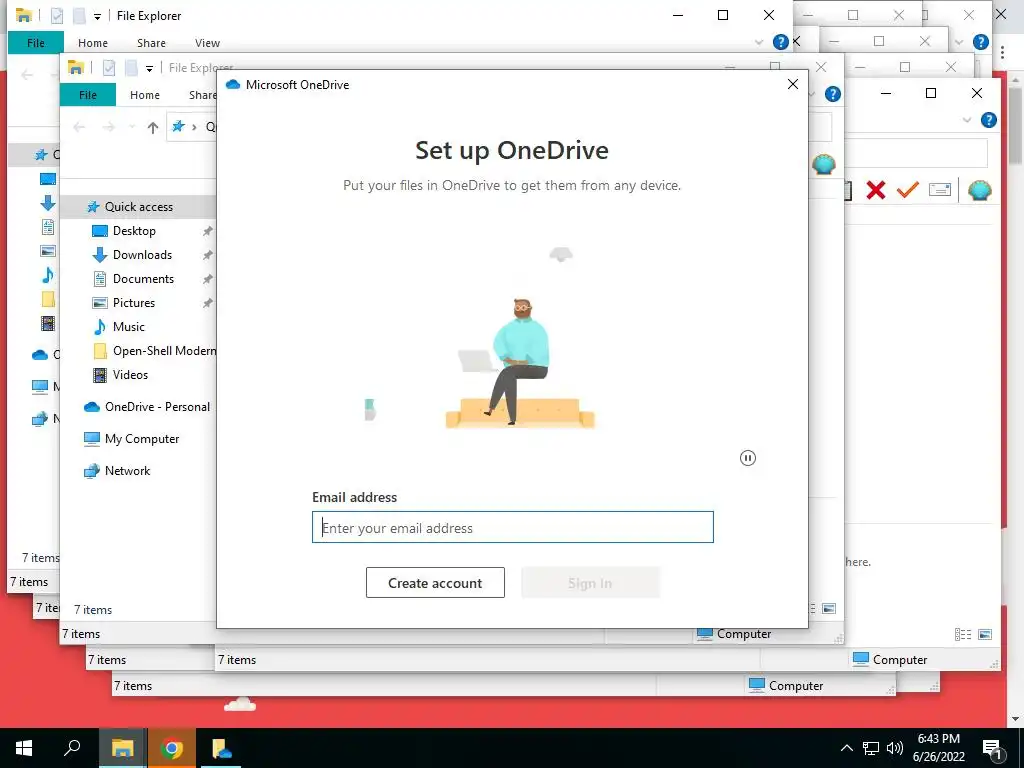The width and height of the screenshot is (1024, 768).
Task: Select My Computer in navigation pane
Action: click(x=142, y=439)
